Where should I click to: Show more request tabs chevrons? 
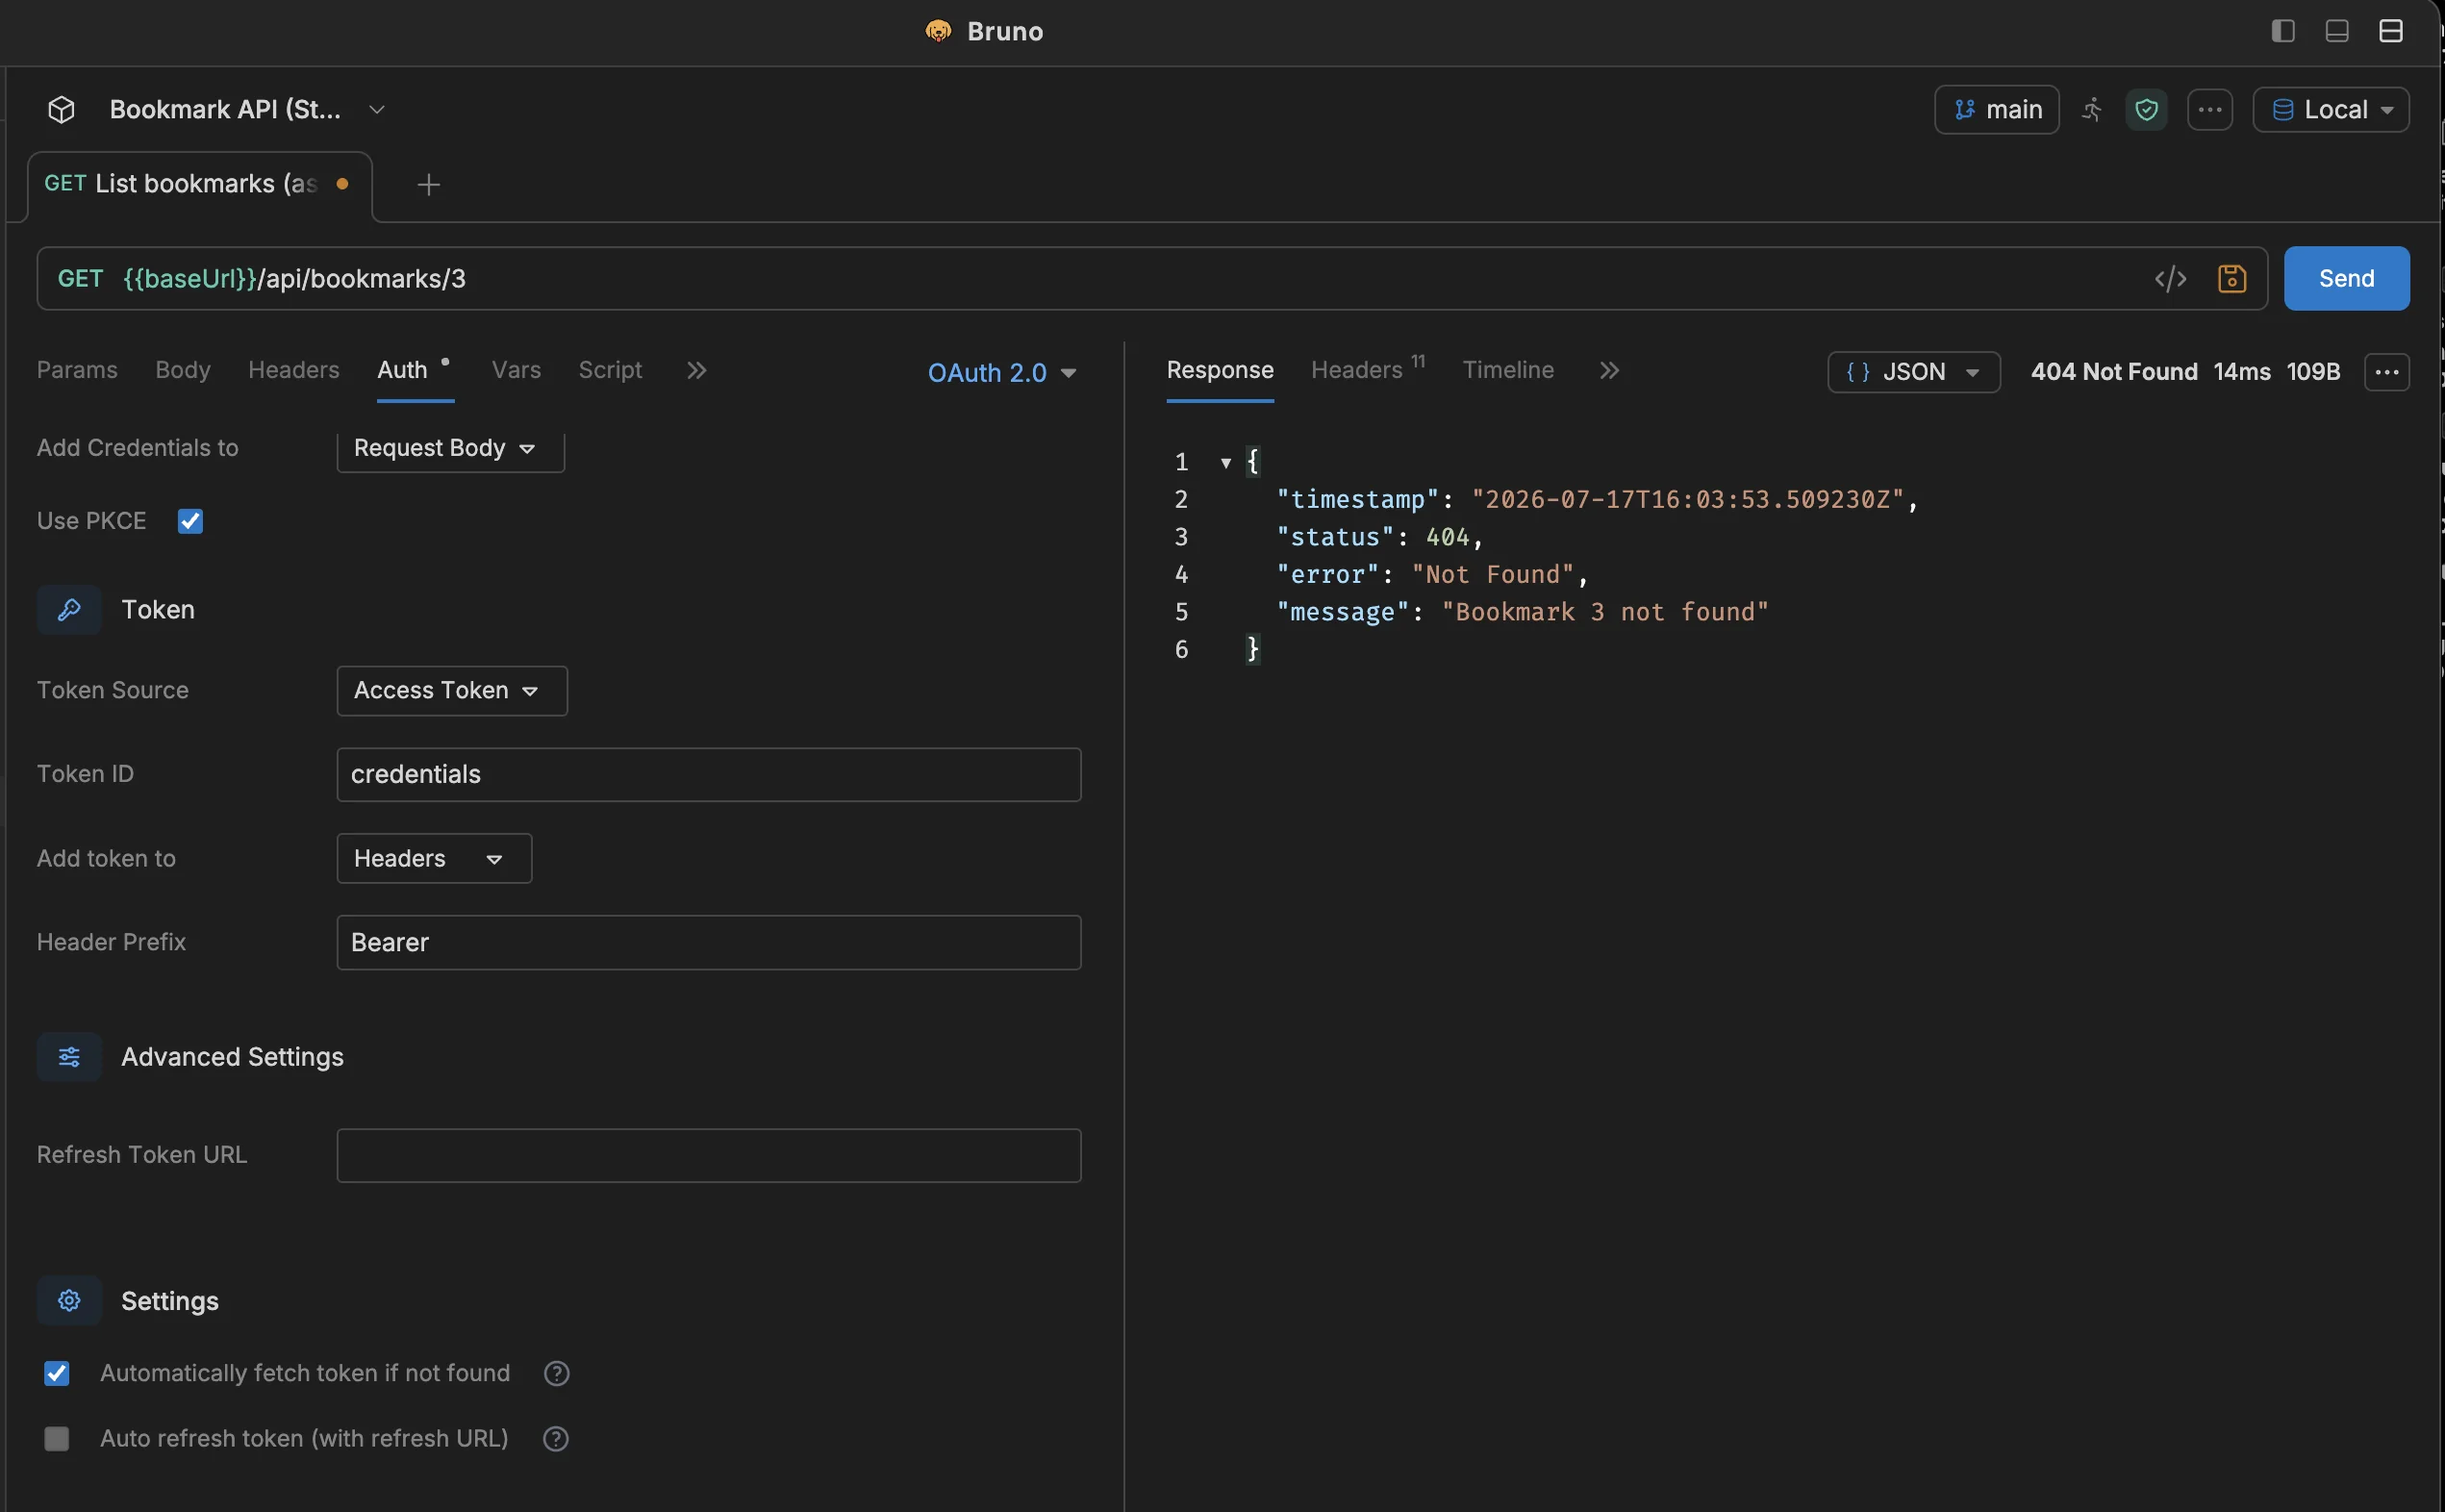click(697, 370)
